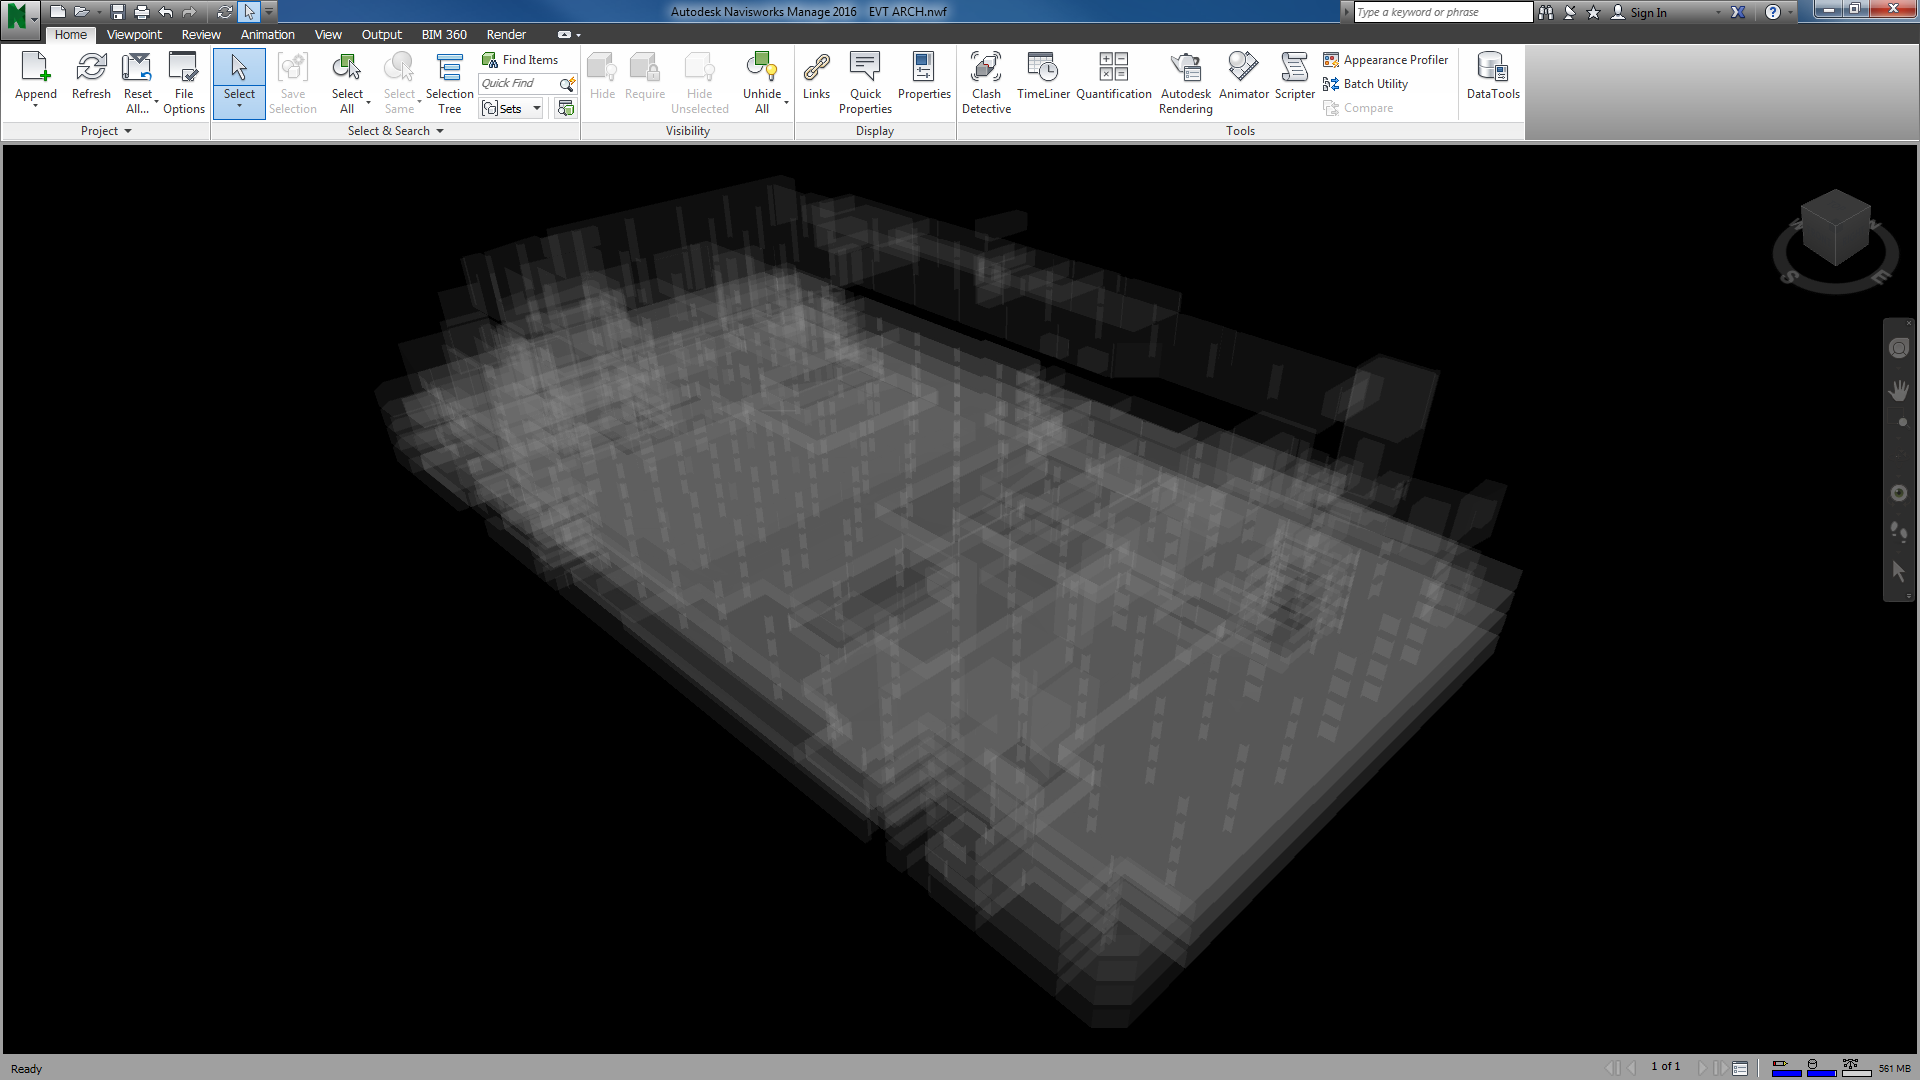Toggle the Quick Properties display
Screen dimensions: 1920x1080
pyautogui.click(x=865, y=82)
